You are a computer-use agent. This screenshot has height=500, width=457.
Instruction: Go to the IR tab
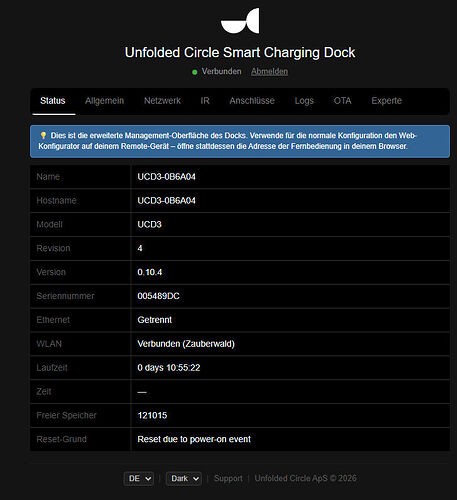click(x=205, y=101)
